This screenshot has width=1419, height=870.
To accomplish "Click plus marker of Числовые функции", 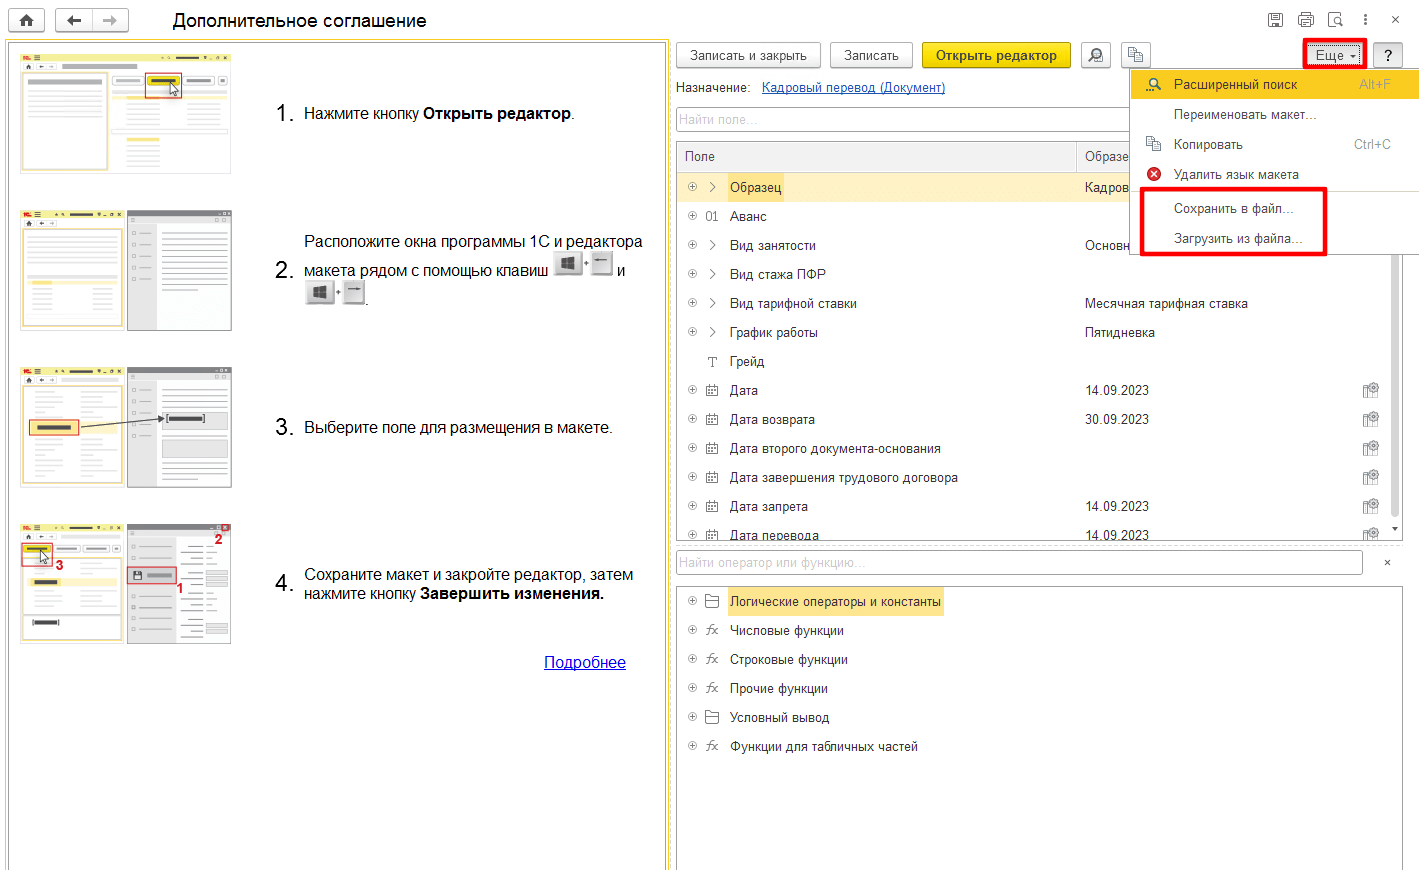I will tap(692, 630).
